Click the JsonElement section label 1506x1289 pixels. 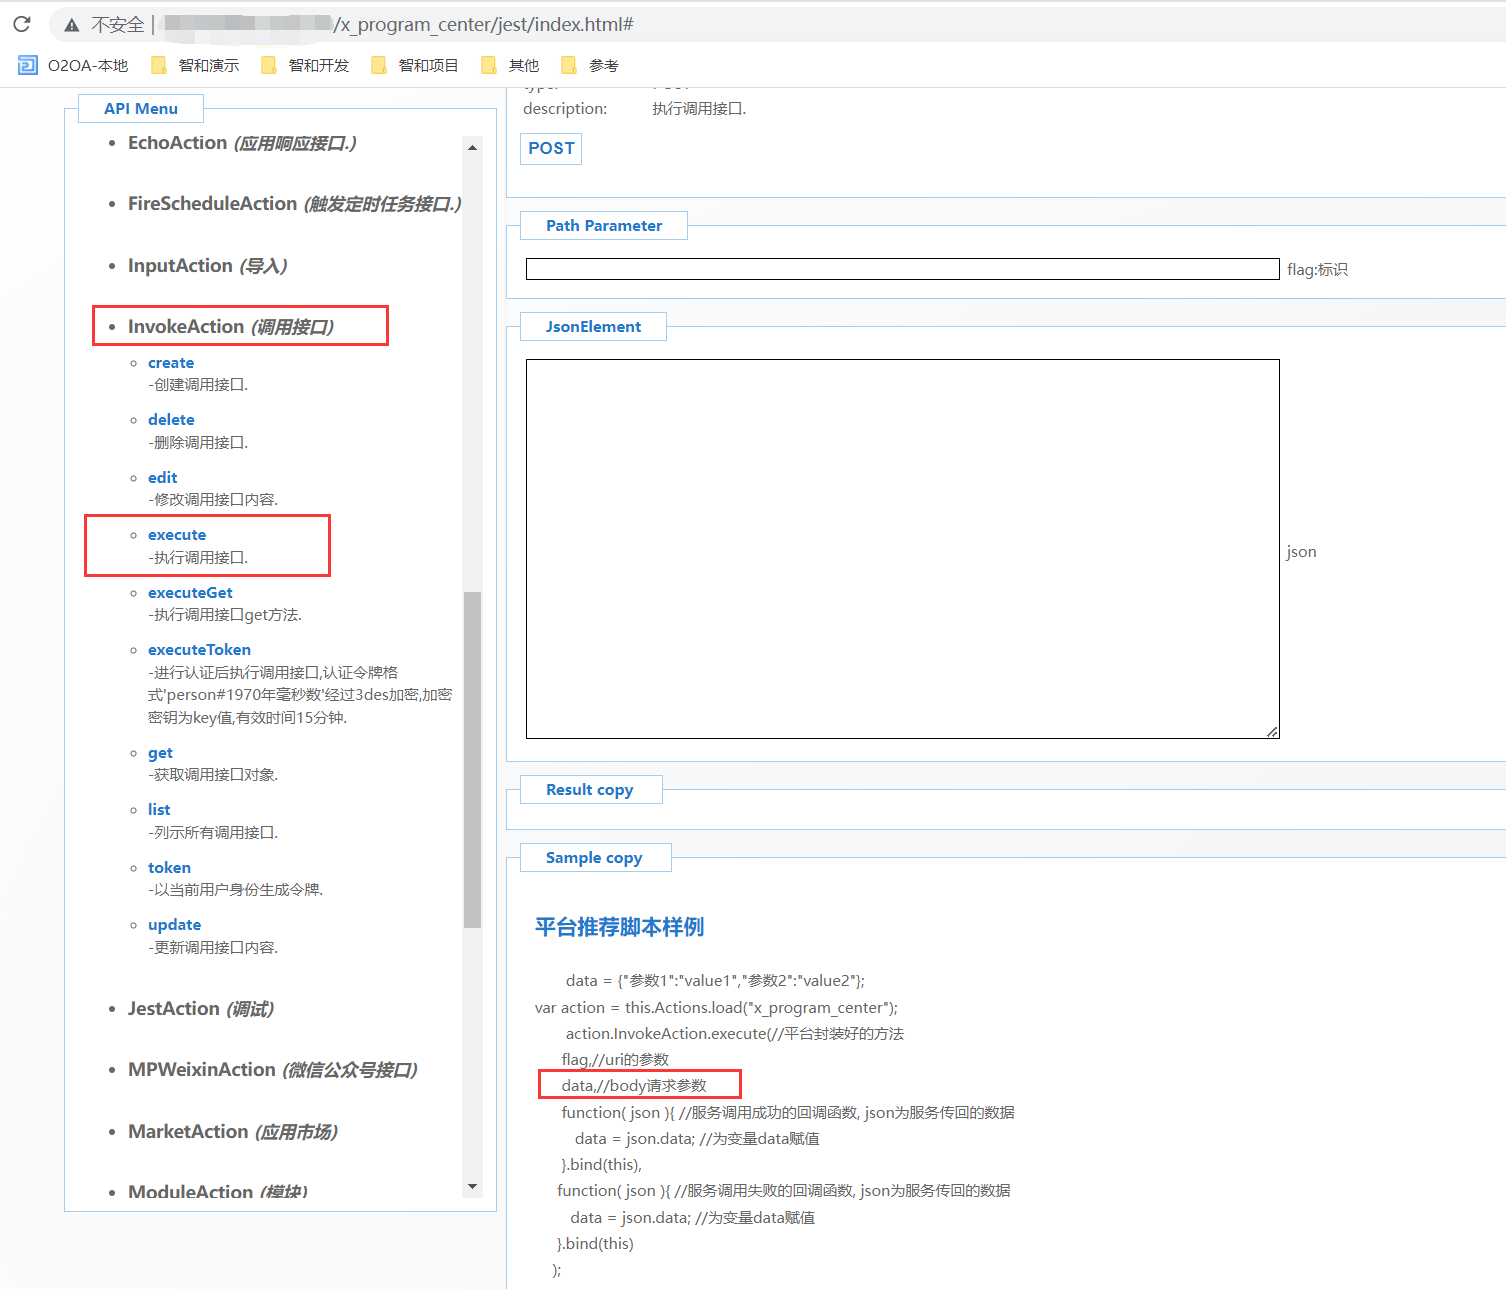tap(593, 327)
